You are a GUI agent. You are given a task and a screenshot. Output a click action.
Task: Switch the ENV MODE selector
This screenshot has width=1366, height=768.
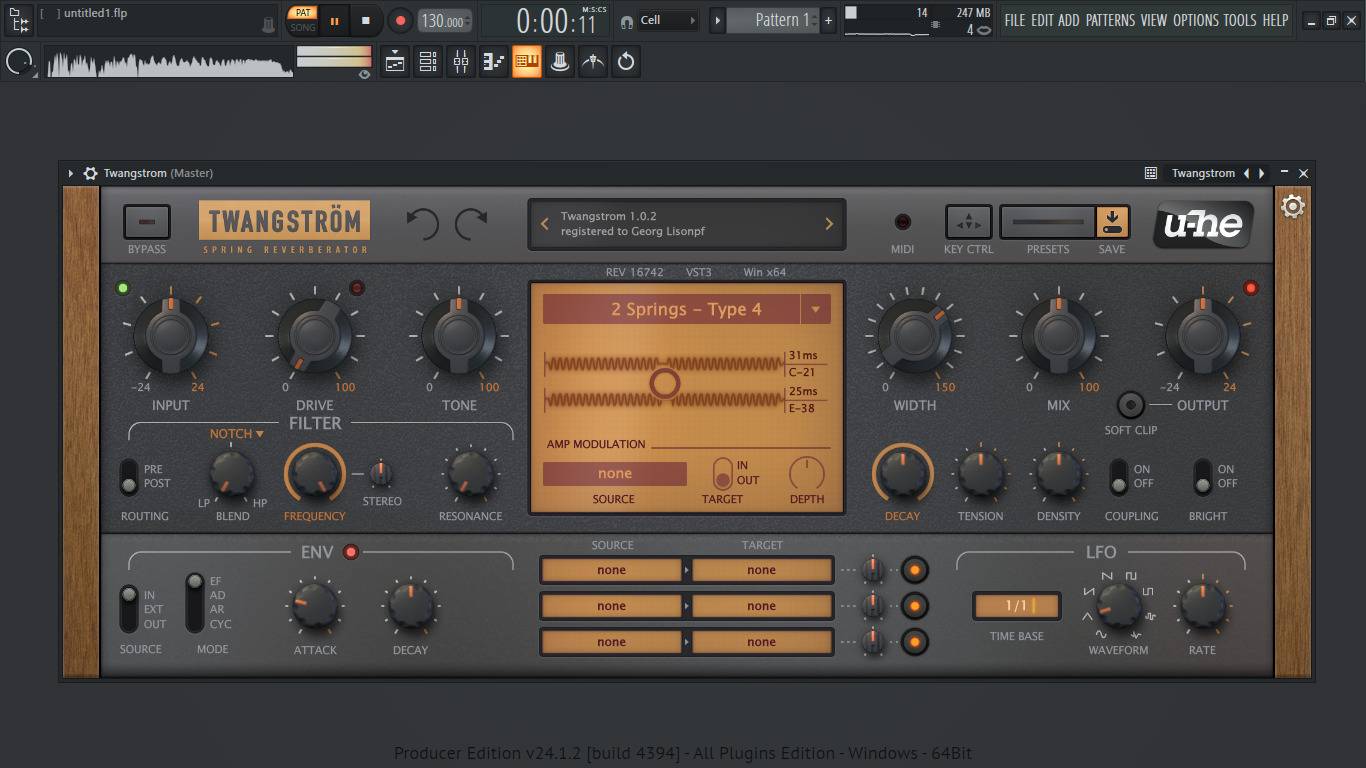(x=195, y=602)
